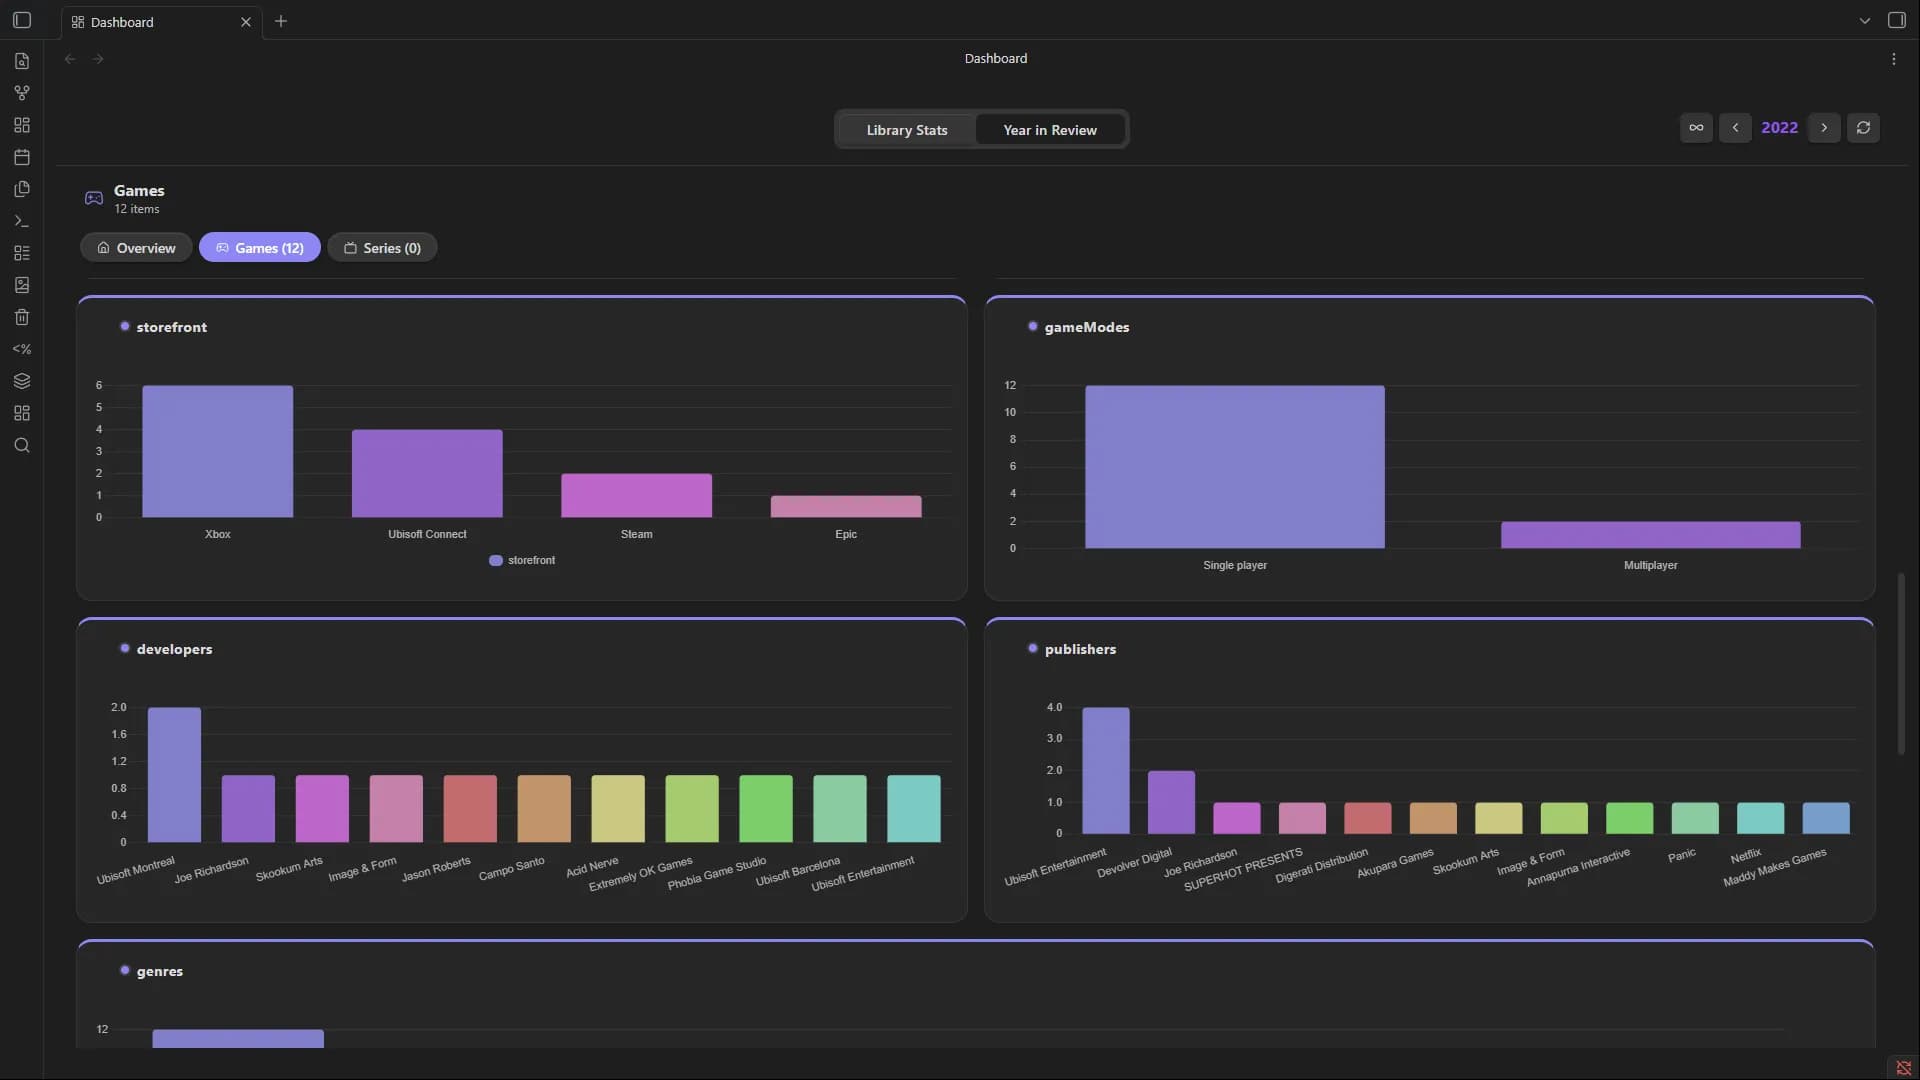This screenshot has width=1920, height=1080.
Task: Click the year 2022 label
Action: 1779,127
